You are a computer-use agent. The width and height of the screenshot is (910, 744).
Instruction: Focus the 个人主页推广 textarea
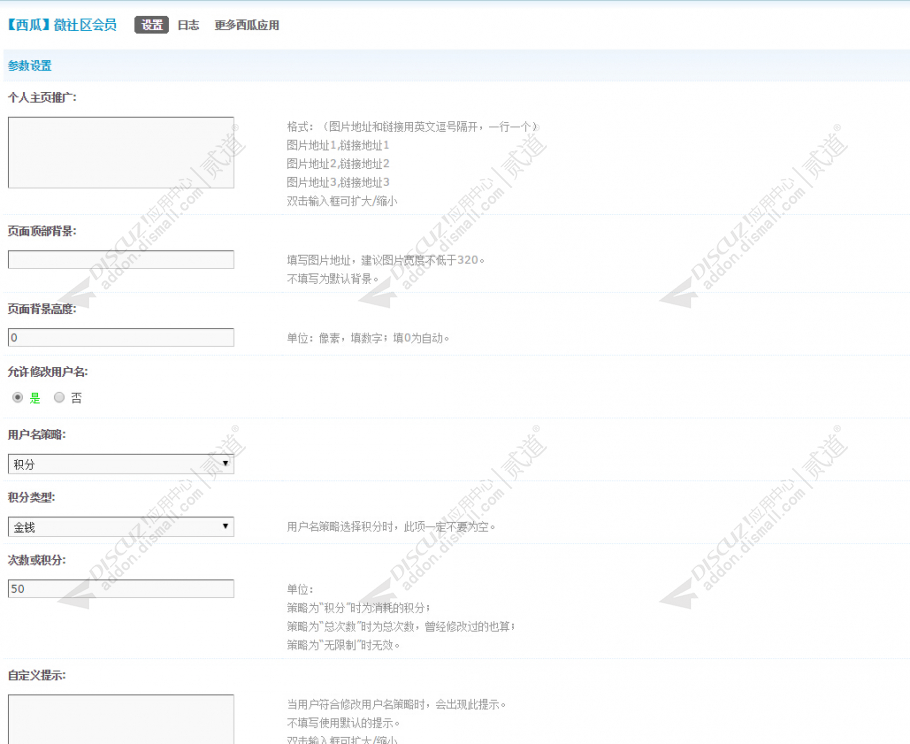[x=121, y=153]
